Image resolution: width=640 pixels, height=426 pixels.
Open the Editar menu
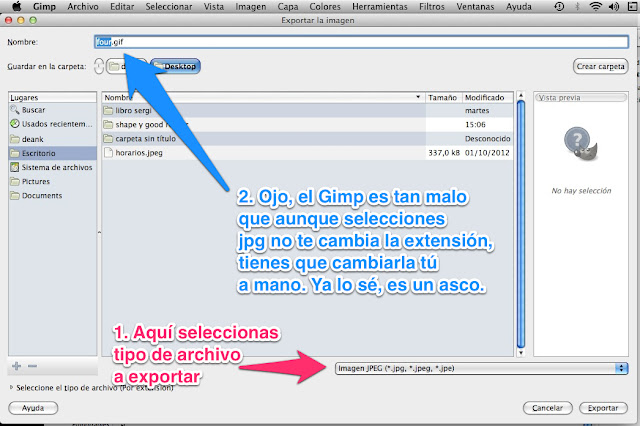click(122, 7)
